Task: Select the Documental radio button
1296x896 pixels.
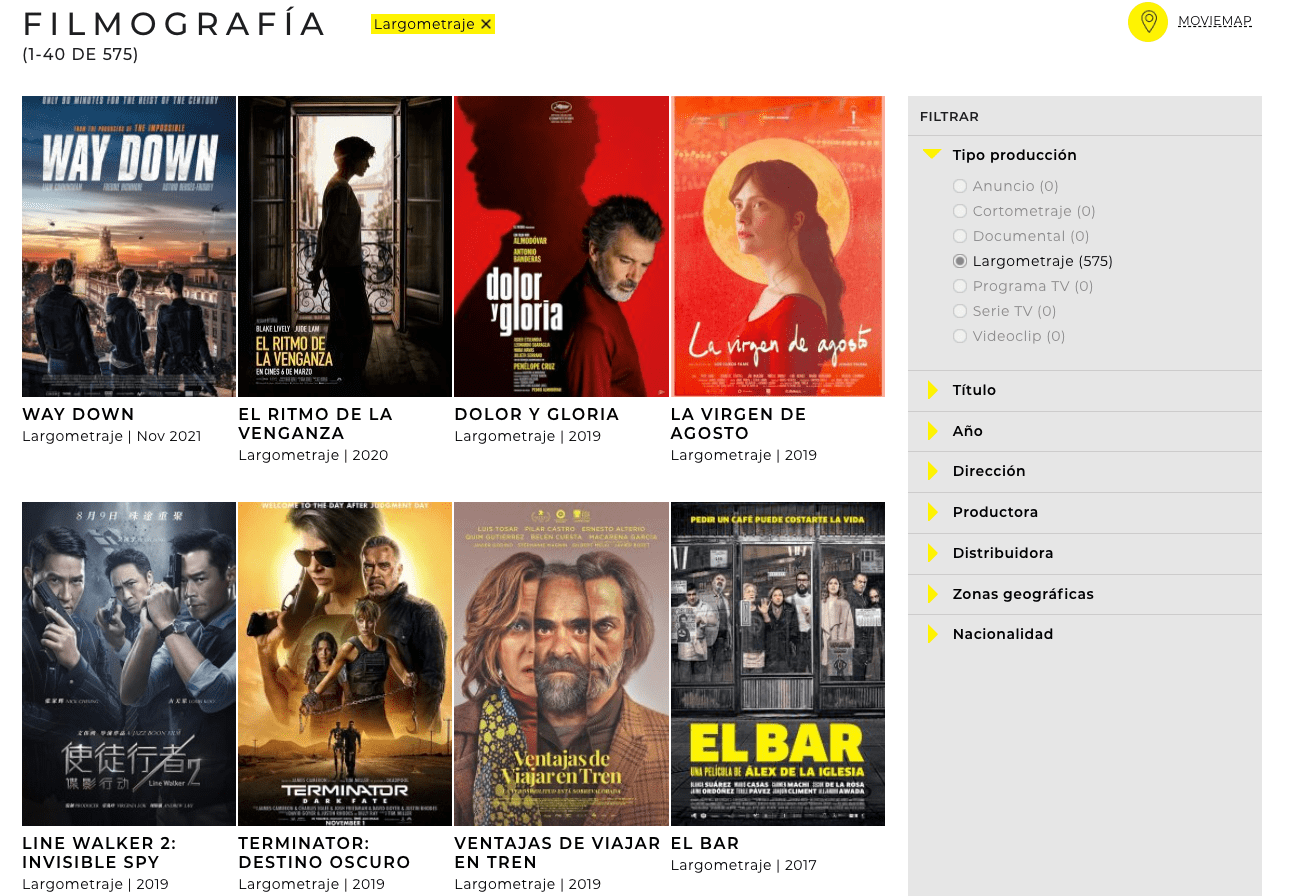Action: [960, 236]
